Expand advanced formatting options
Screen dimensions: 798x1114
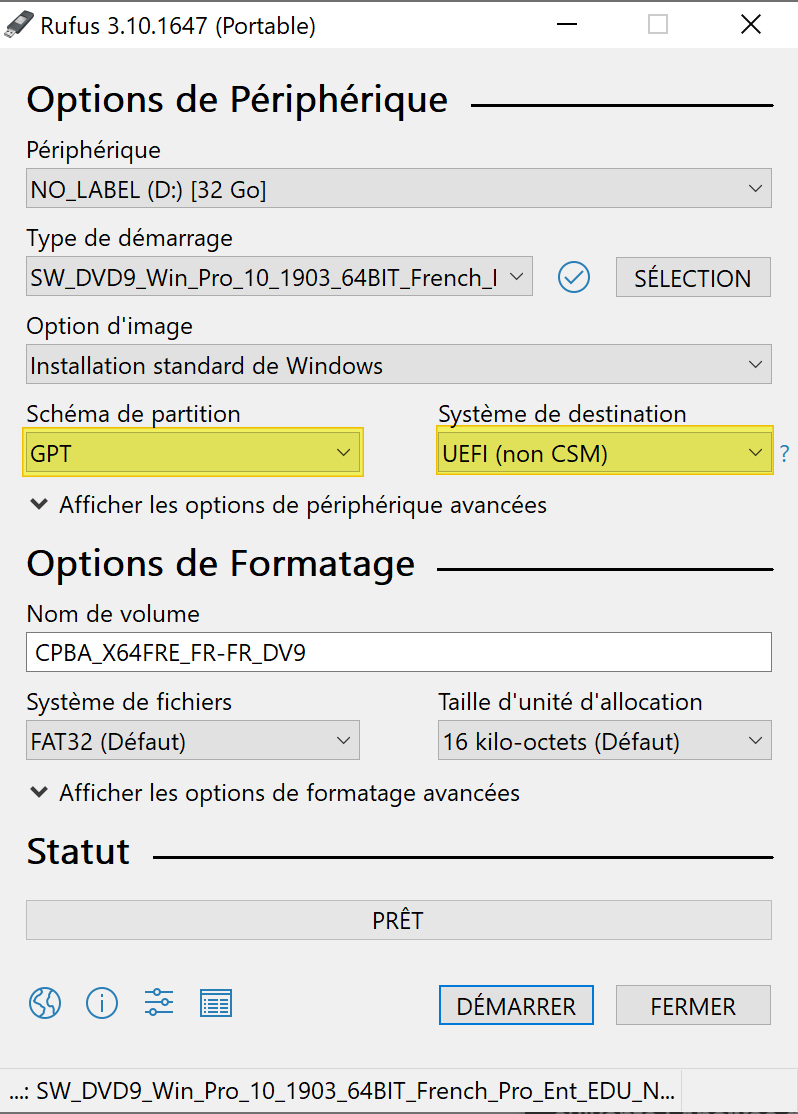[275, 793]
